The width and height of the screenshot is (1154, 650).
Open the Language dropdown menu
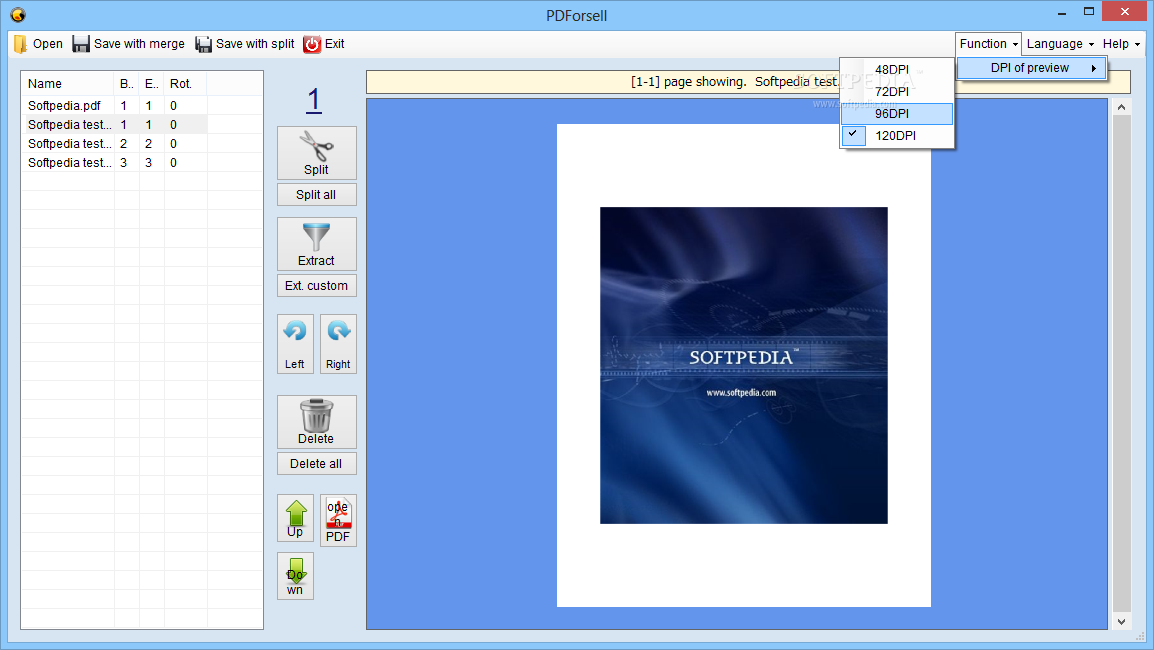(x=1060, y=44)
